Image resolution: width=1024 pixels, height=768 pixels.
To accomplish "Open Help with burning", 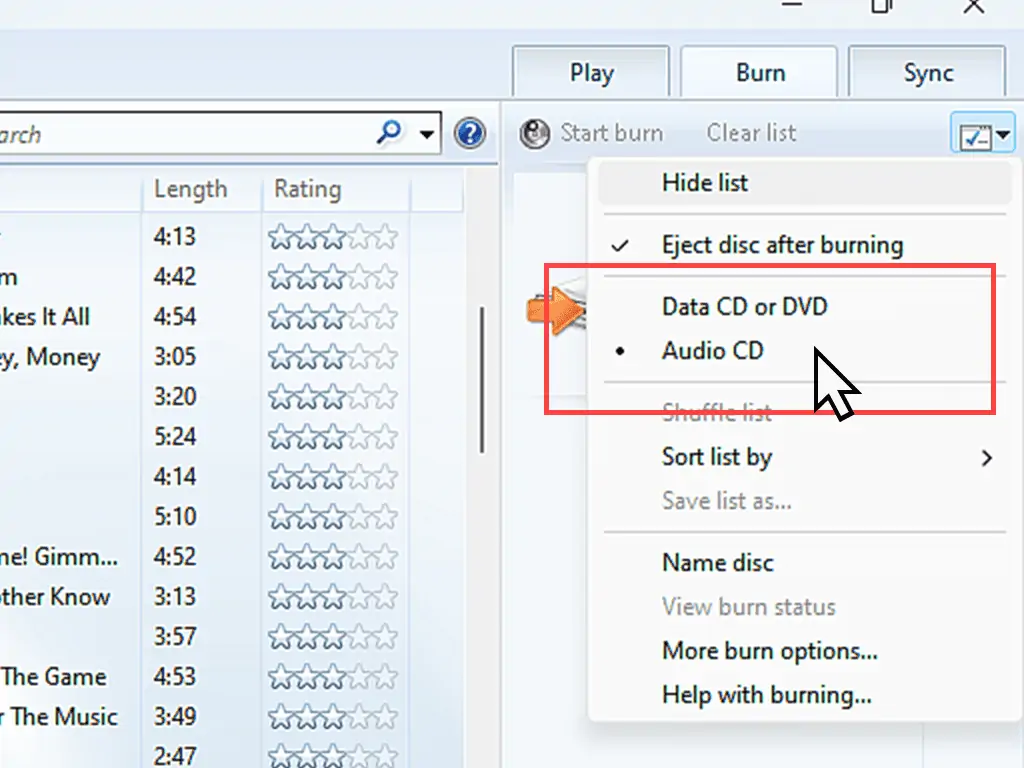I will [767, 695].
